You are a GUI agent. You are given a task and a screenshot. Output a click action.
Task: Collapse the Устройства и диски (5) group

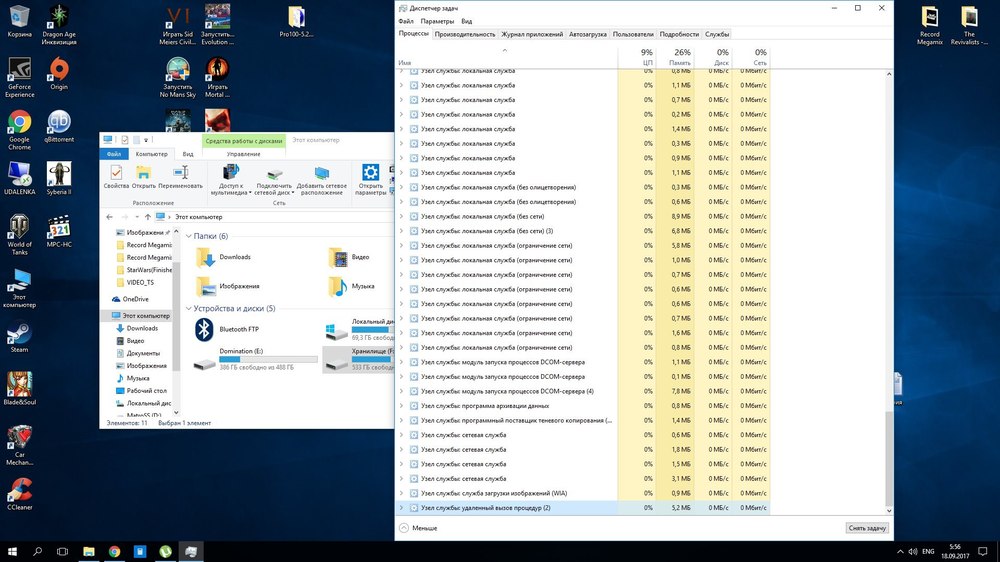(188, 308)
